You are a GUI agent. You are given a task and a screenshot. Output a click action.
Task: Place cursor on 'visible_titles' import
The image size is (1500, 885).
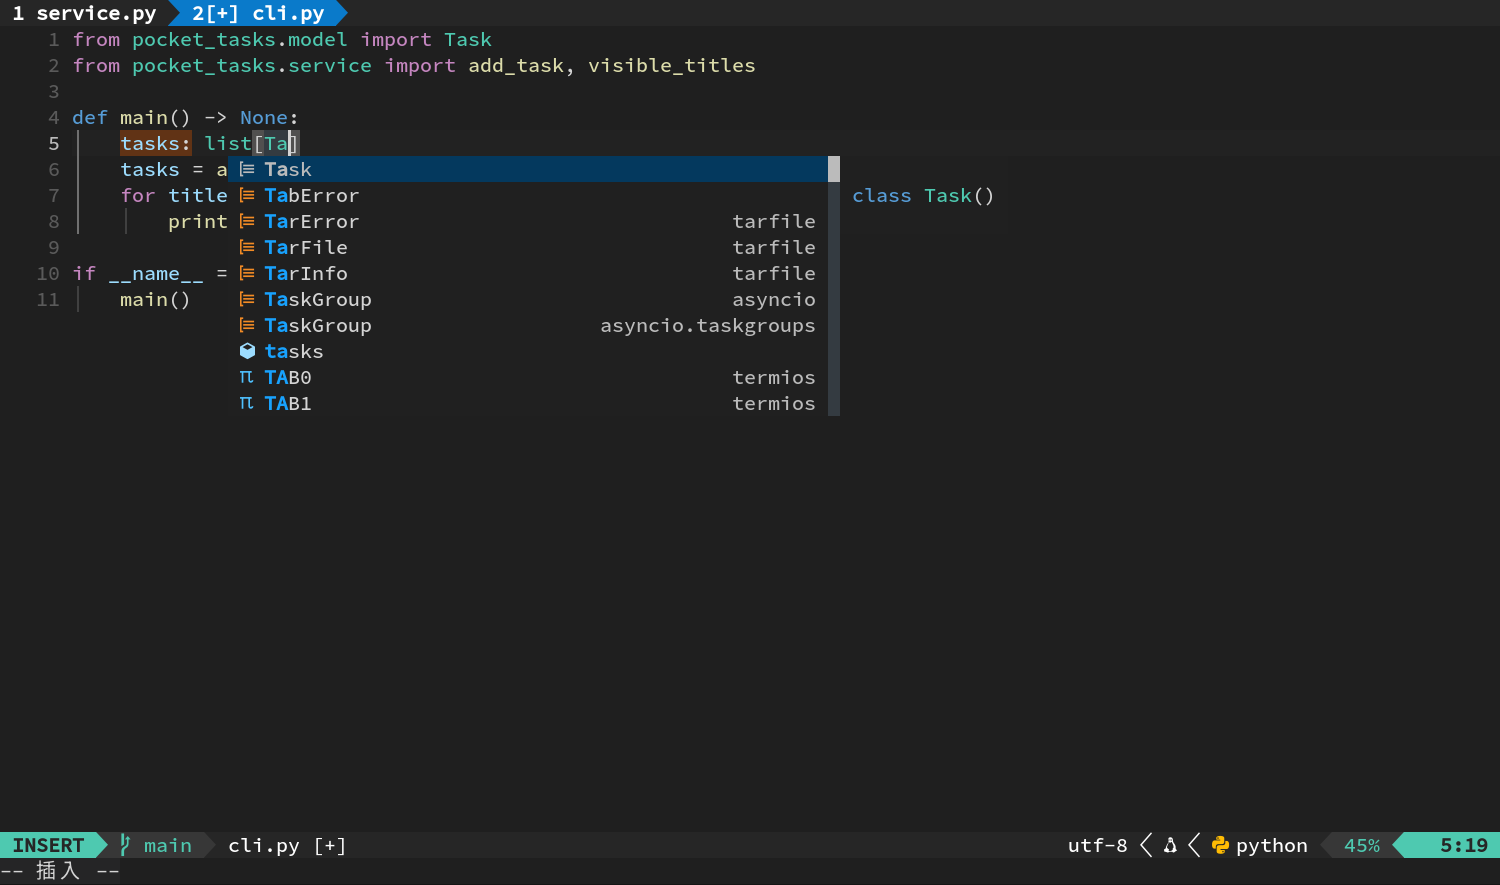tap(672, 66)
